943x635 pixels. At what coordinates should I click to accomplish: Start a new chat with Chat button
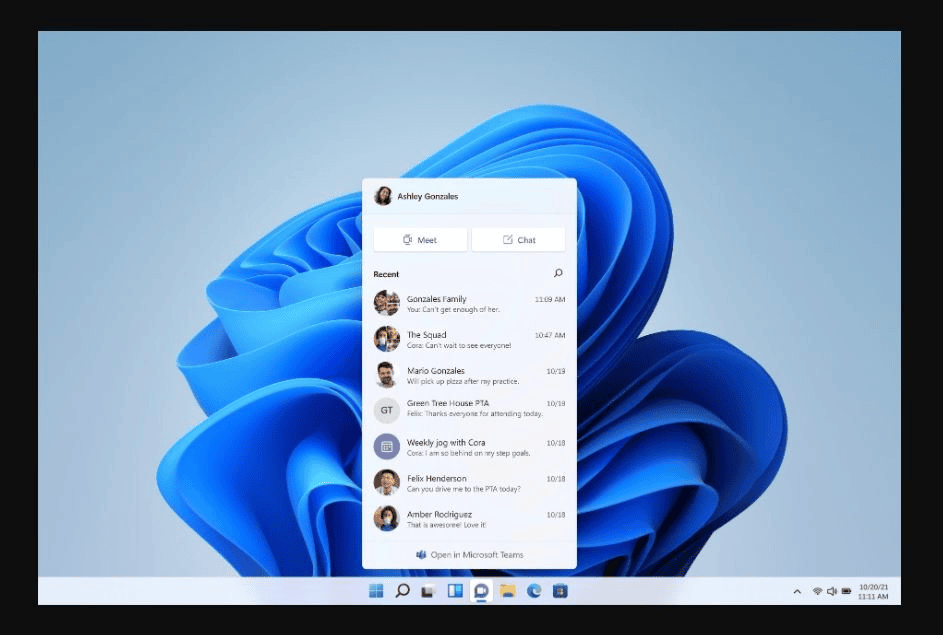click(518, 240)
